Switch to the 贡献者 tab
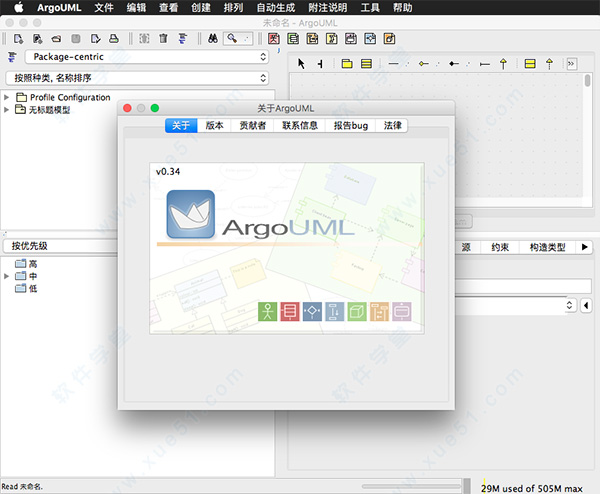This screenshot has width=600, height=494. tap(253, 126)
